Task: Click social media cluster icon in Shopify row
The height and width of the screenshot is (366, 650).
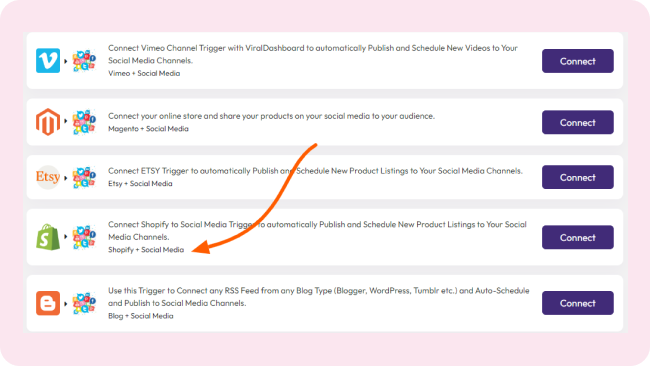Action: tap(84, 237)
